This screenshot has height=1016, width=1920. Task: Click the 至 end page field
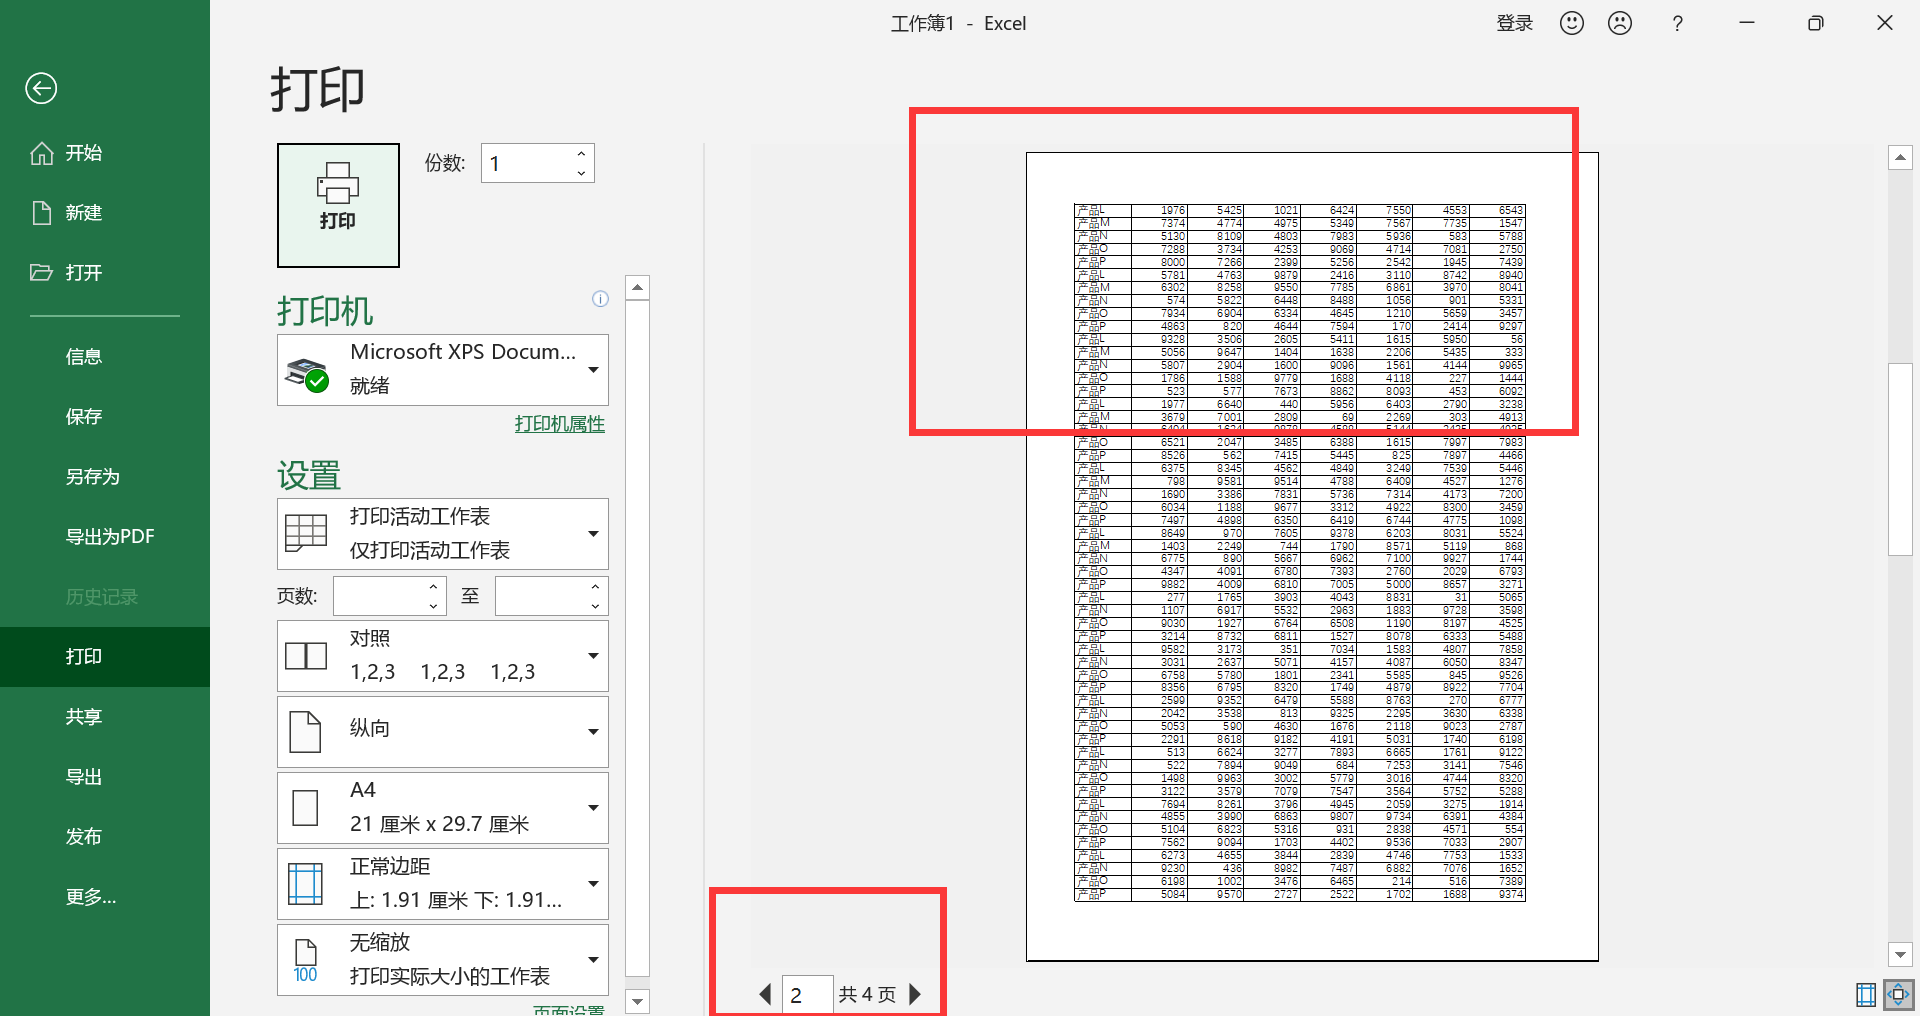click(540, 596)
